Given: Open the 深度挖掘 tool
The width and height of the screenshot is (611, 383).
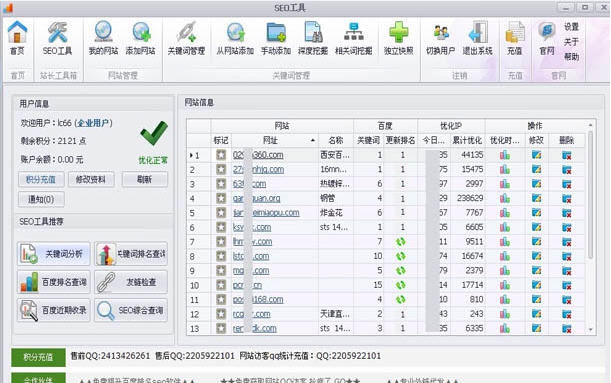Looking at the screenshot, I should pos(313,38).
